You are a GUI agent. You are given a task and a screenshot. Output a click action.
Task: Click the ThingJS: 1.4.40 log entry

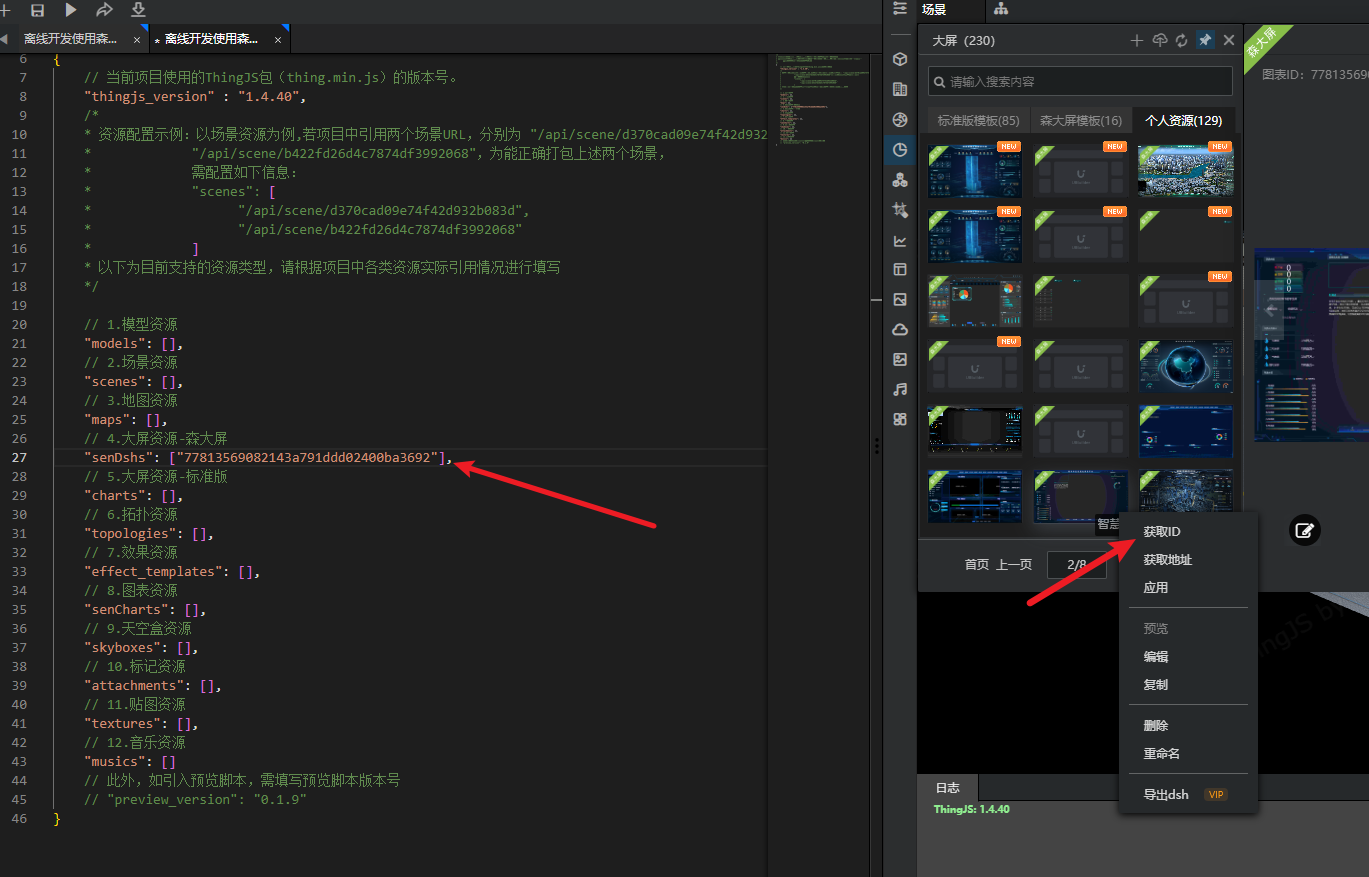(x=971, y=809)
